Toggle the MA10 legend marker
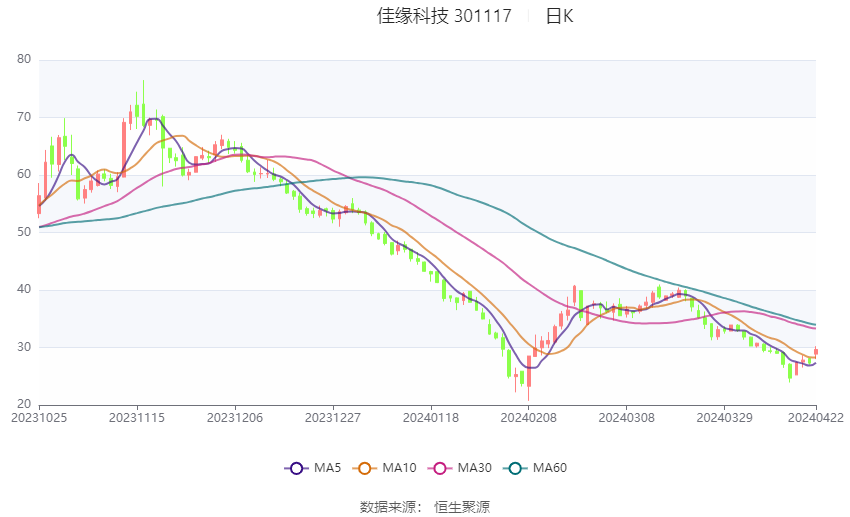This screenshot has height=517, width=850. tap(364, 468)
